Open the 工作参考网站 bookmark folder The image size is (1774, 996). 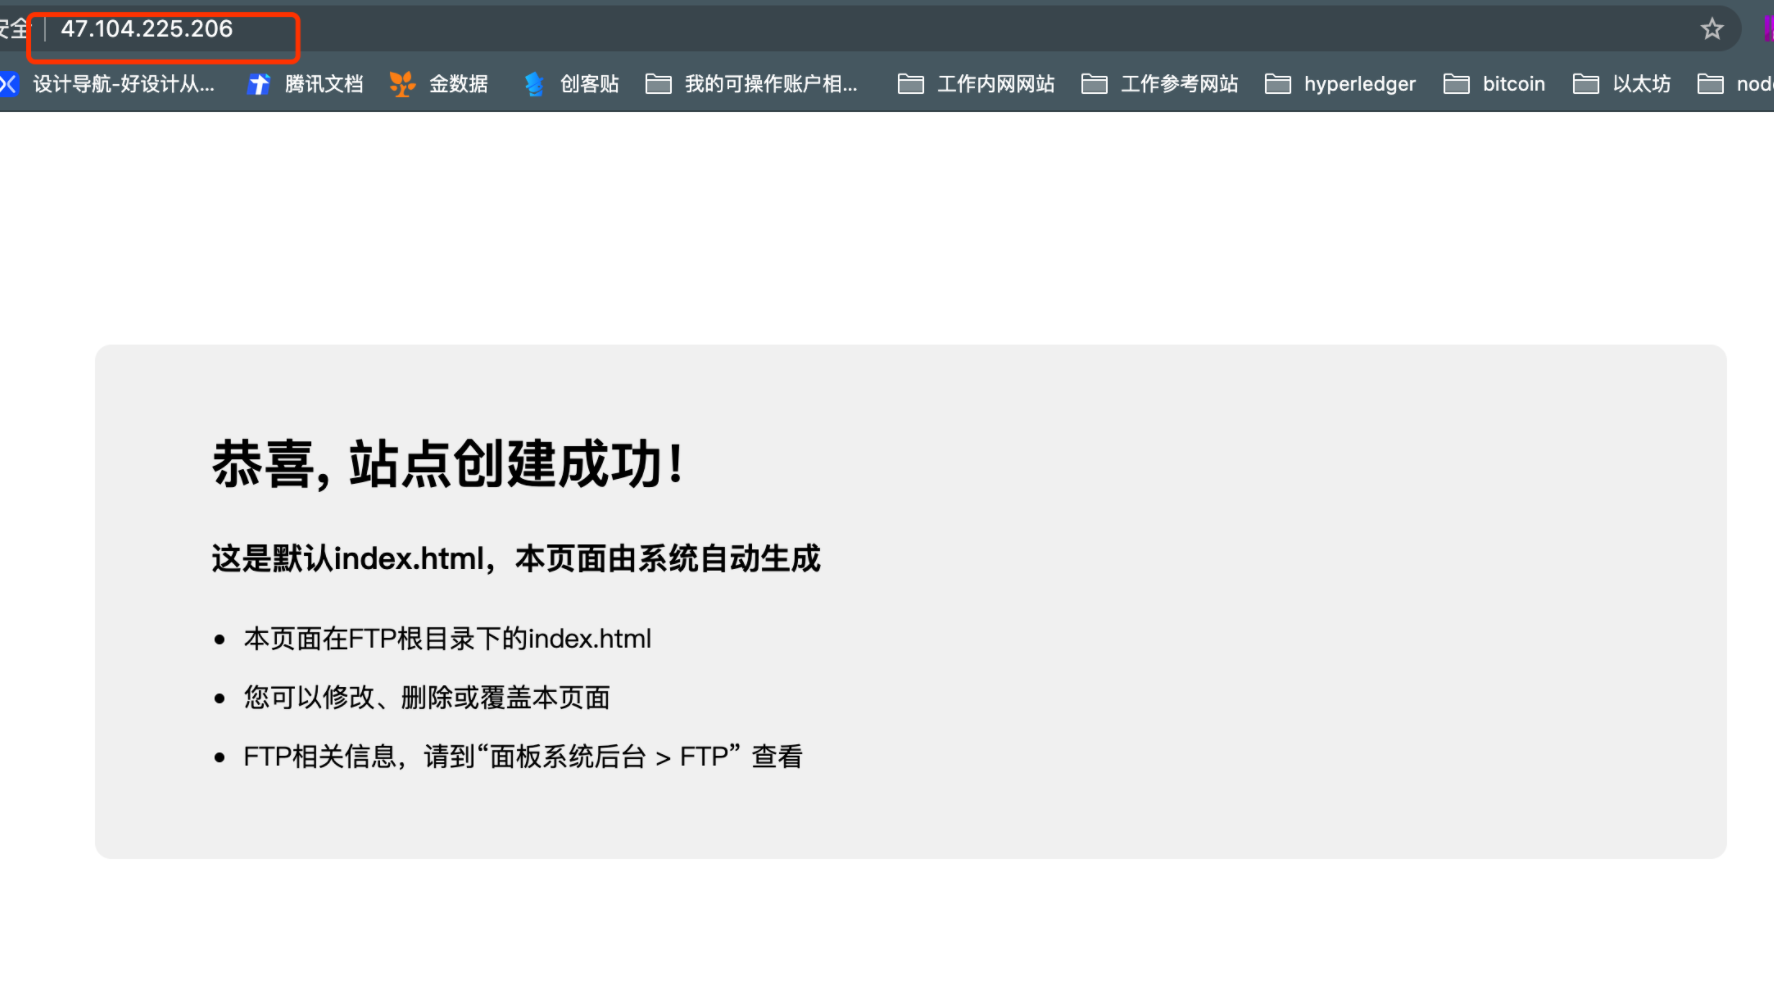tap(1160, 84)
